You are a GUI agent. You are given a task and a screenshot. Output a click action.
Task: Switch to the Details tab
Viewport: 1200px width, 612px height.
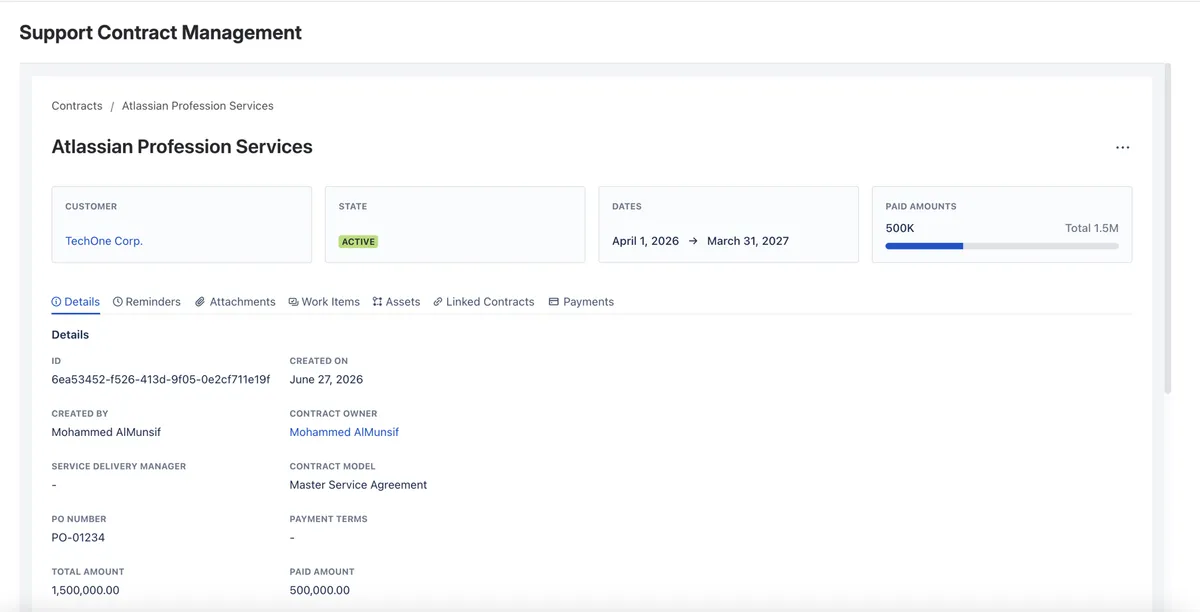[76, 302]
